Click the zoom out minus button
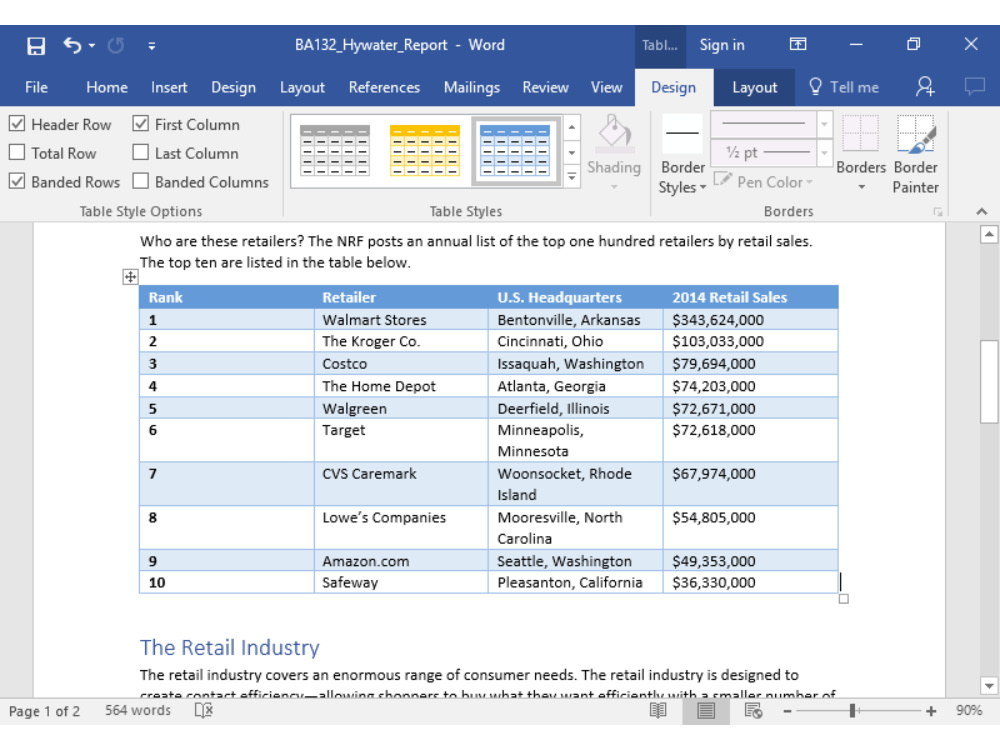 click(x=788, y=711)
